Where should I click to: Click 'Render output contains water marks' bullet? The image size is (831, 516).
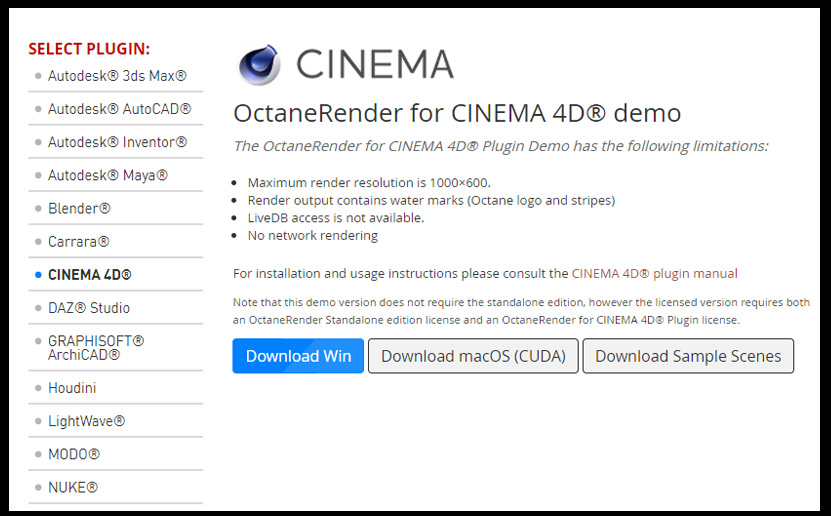click(431, 200)
